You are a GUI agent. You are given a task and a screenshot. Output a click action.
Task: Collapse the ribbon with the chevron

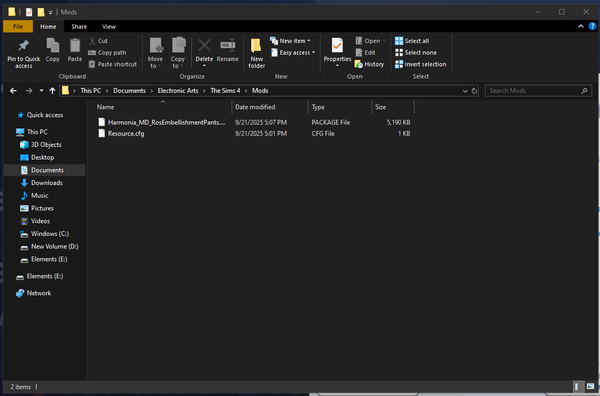point(580,26)
